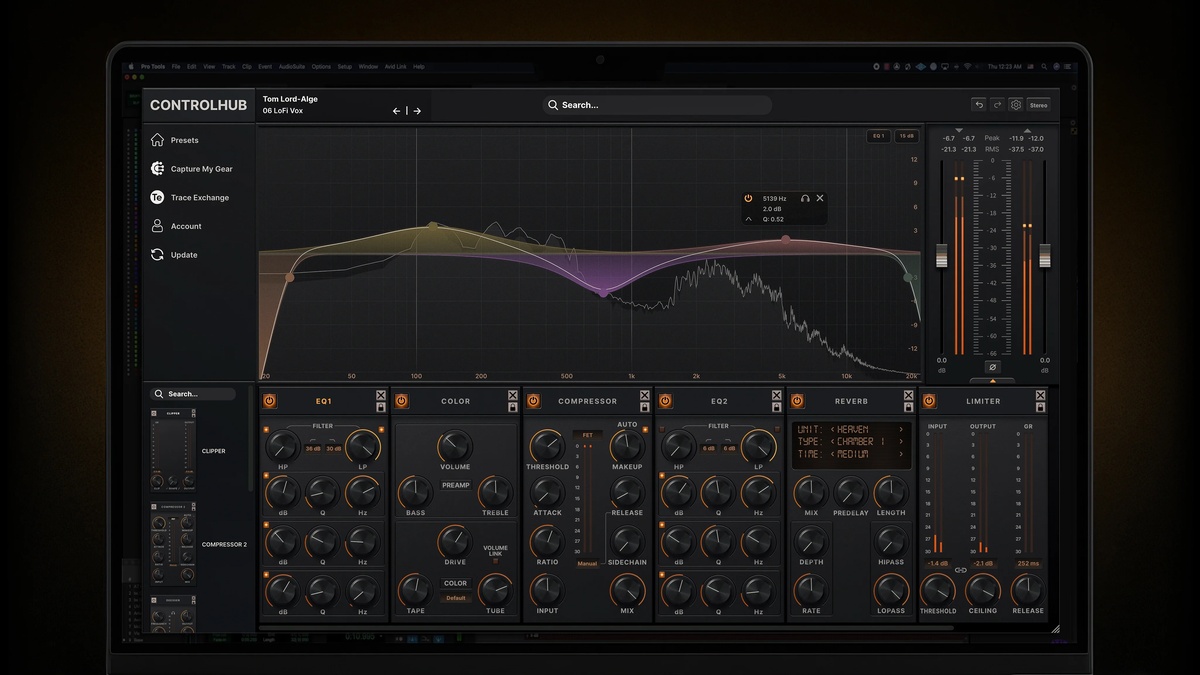
Task: Open the ControlHub settings gear
Action: [x=1015, y=105]
